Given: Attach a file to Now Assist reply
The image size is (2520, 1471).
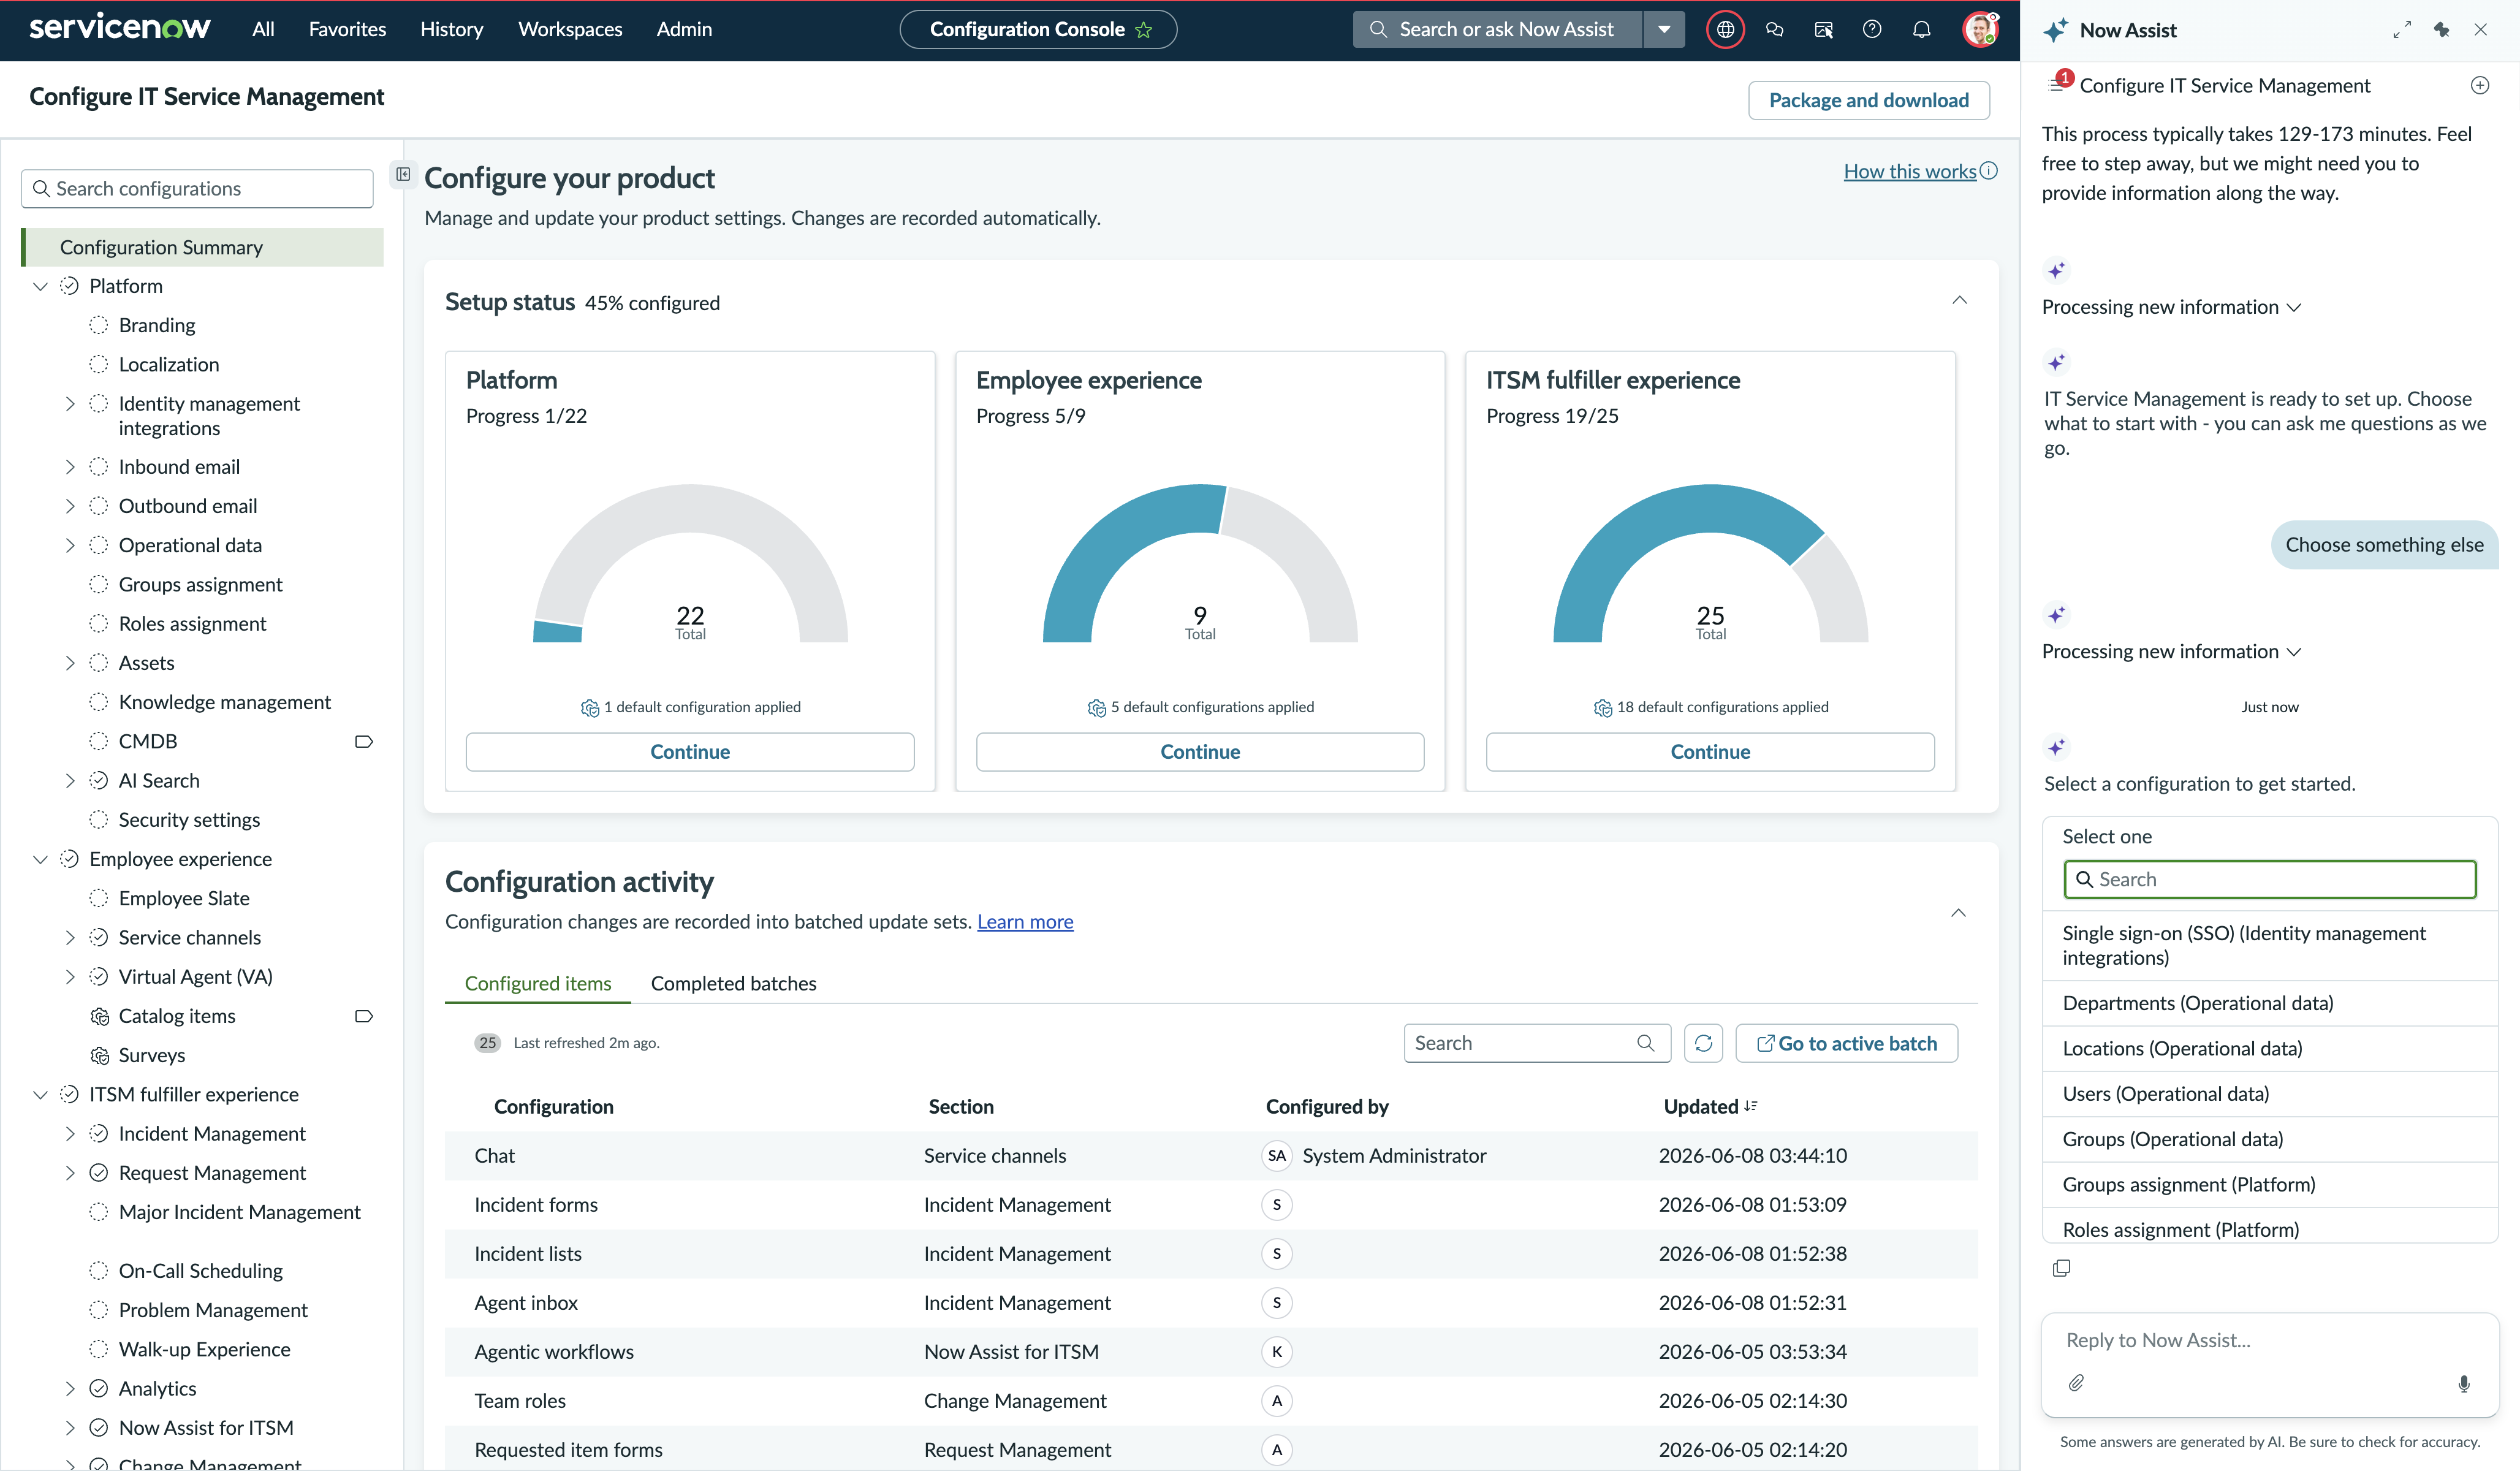Looking at the screenshot, I should tap(2076, 1383).
